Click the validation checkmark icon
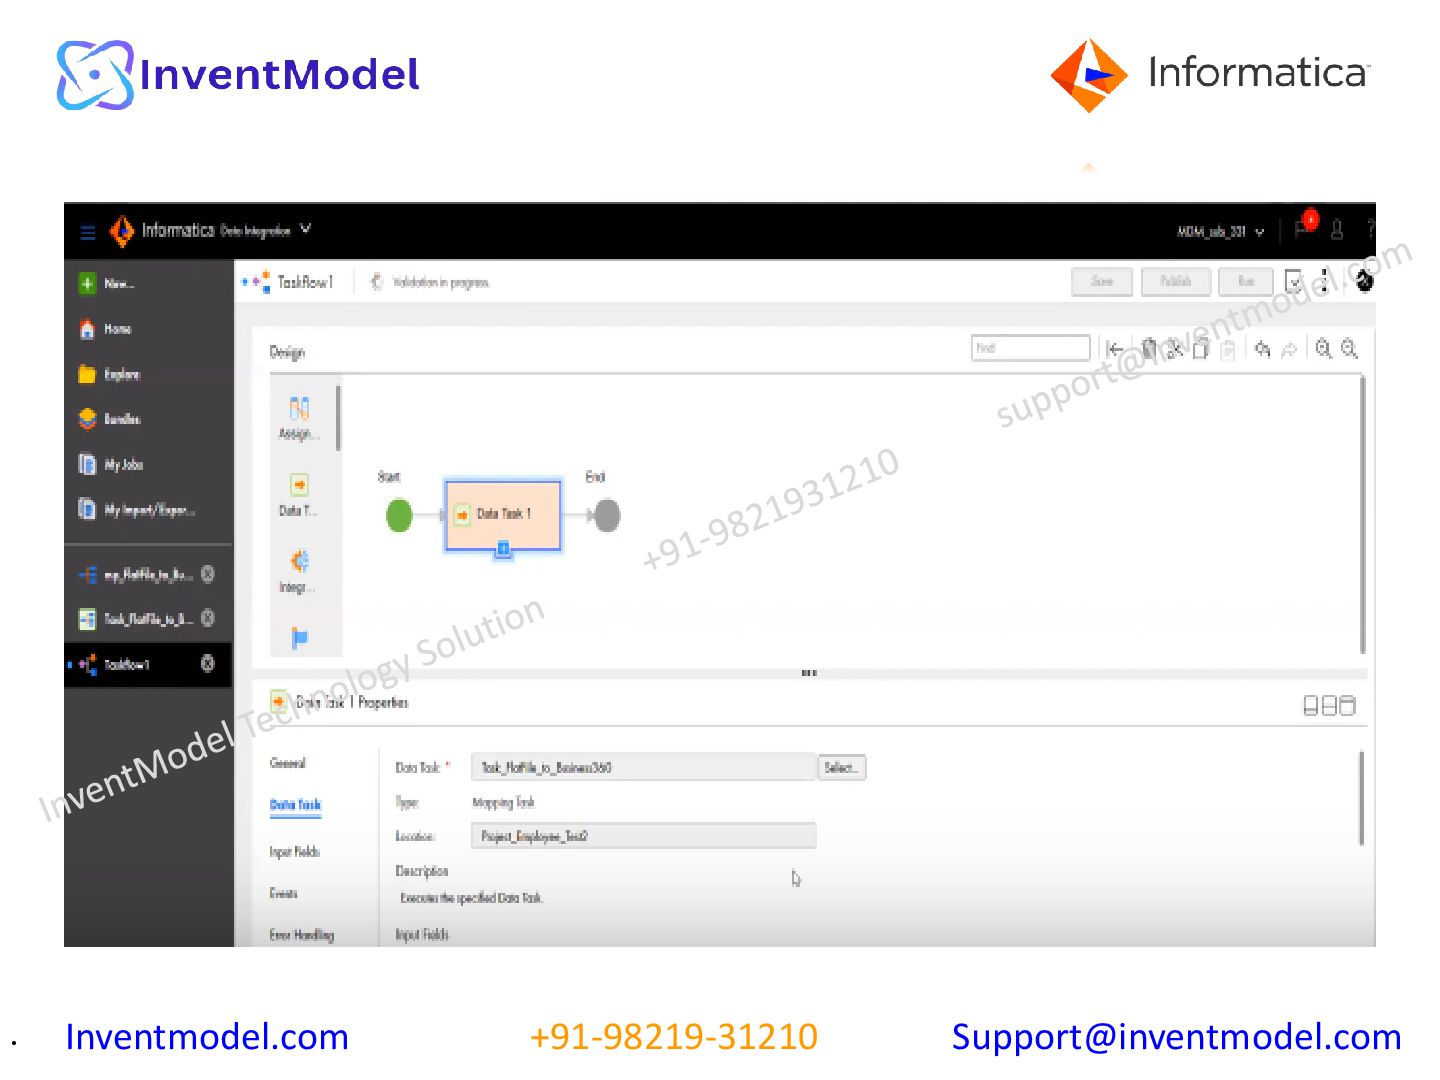Image resolution: width=1440 pixels, height=1080 pixels. coord(1294,281)
